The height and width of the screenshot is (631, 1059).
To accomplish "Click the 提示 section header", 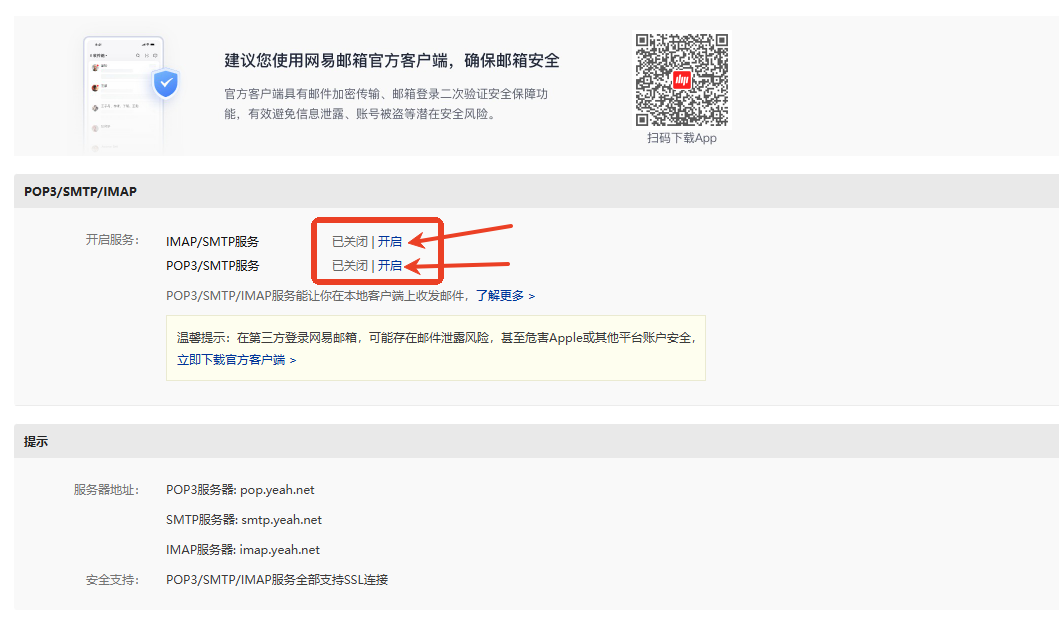I will (x=36, y=441).
